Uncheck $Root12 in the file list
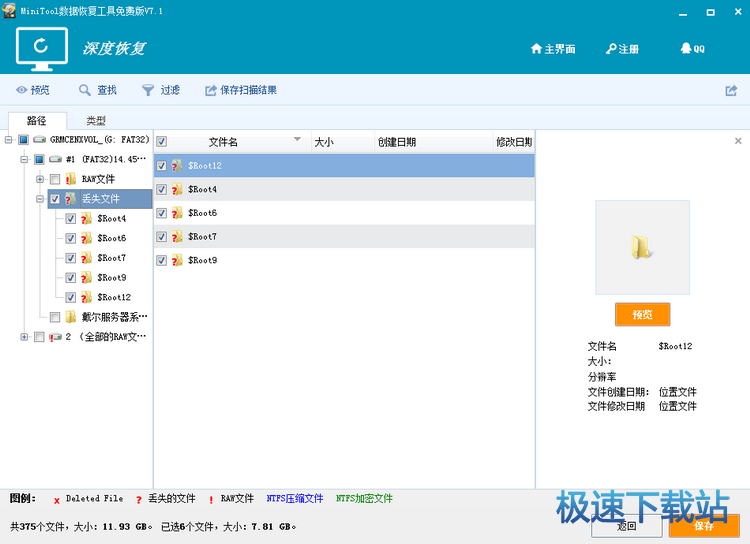Viewport: 750px width, 544px height. tap(162, 166)
